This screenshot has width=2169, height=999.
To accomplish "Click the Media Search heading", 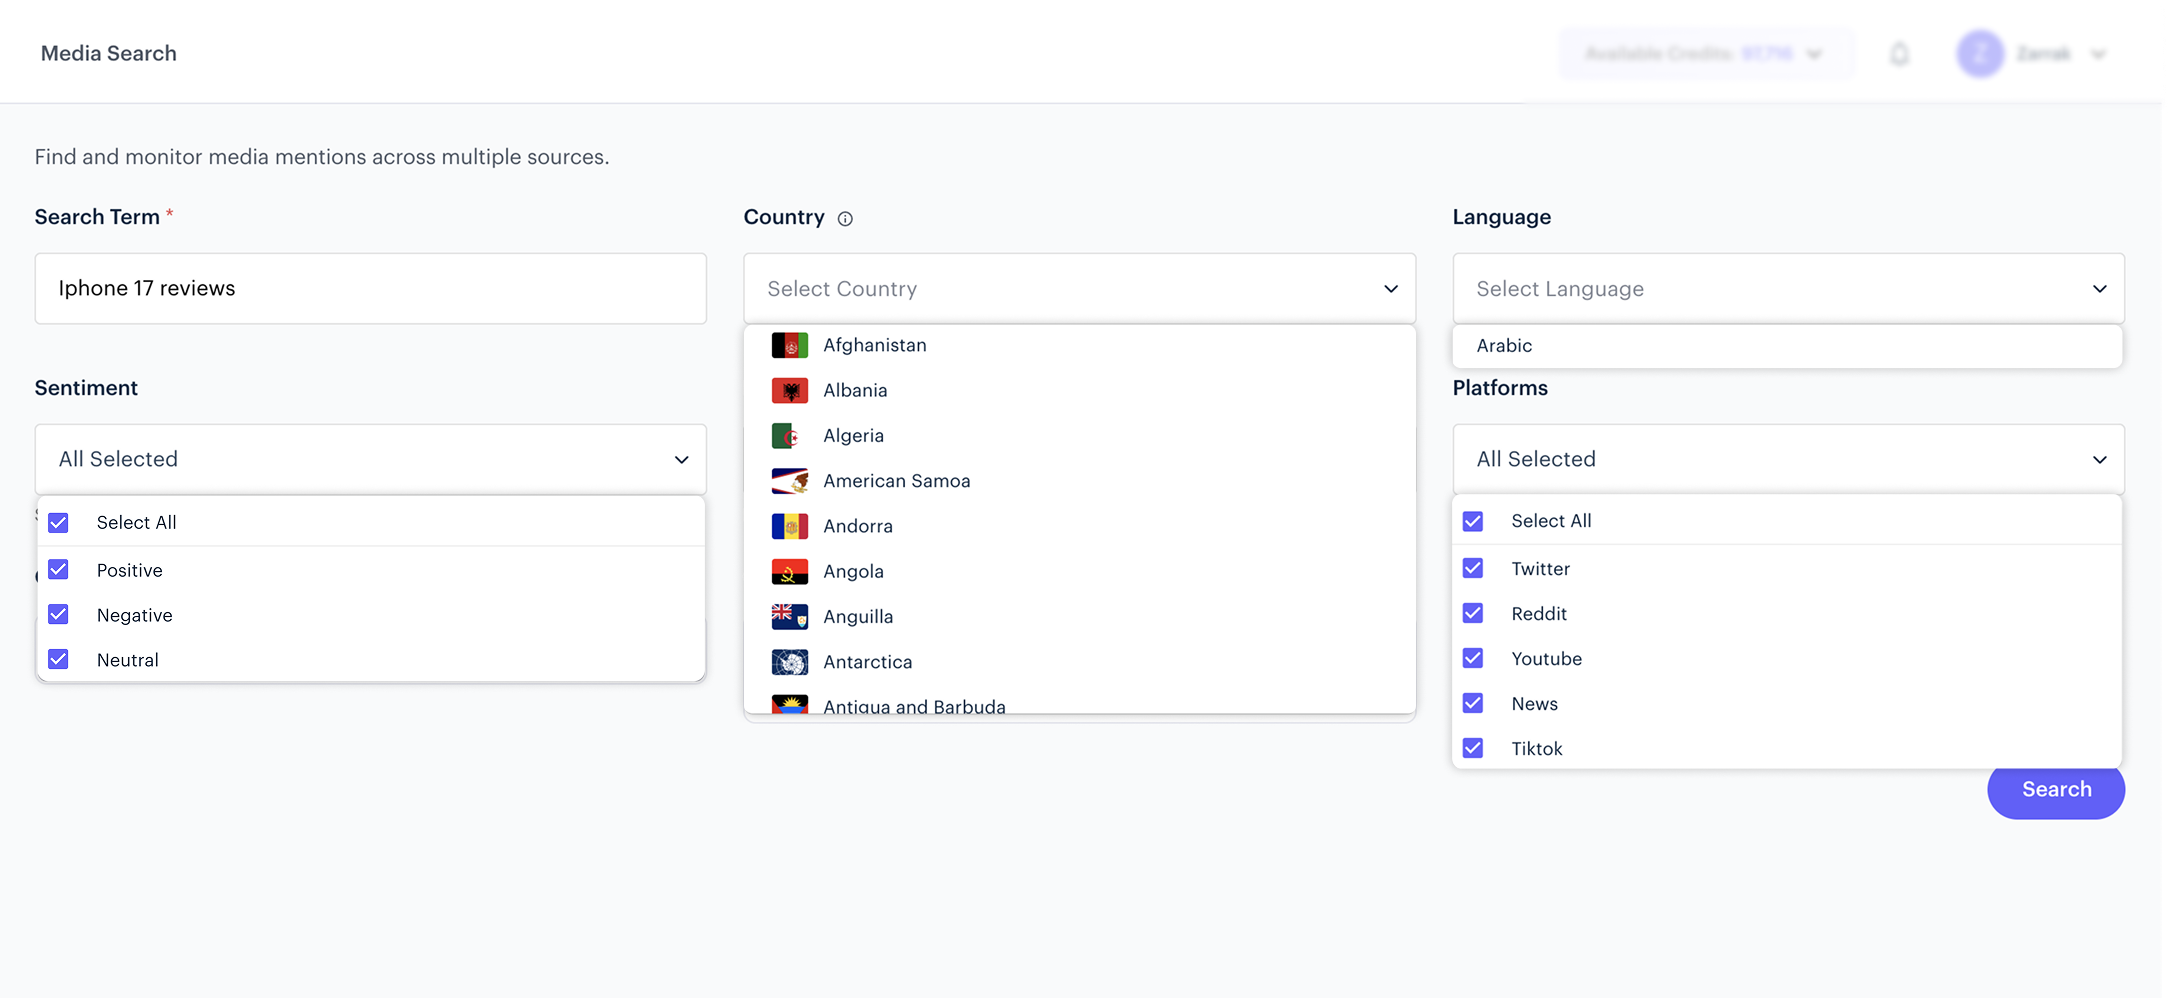I will (108, 53).
